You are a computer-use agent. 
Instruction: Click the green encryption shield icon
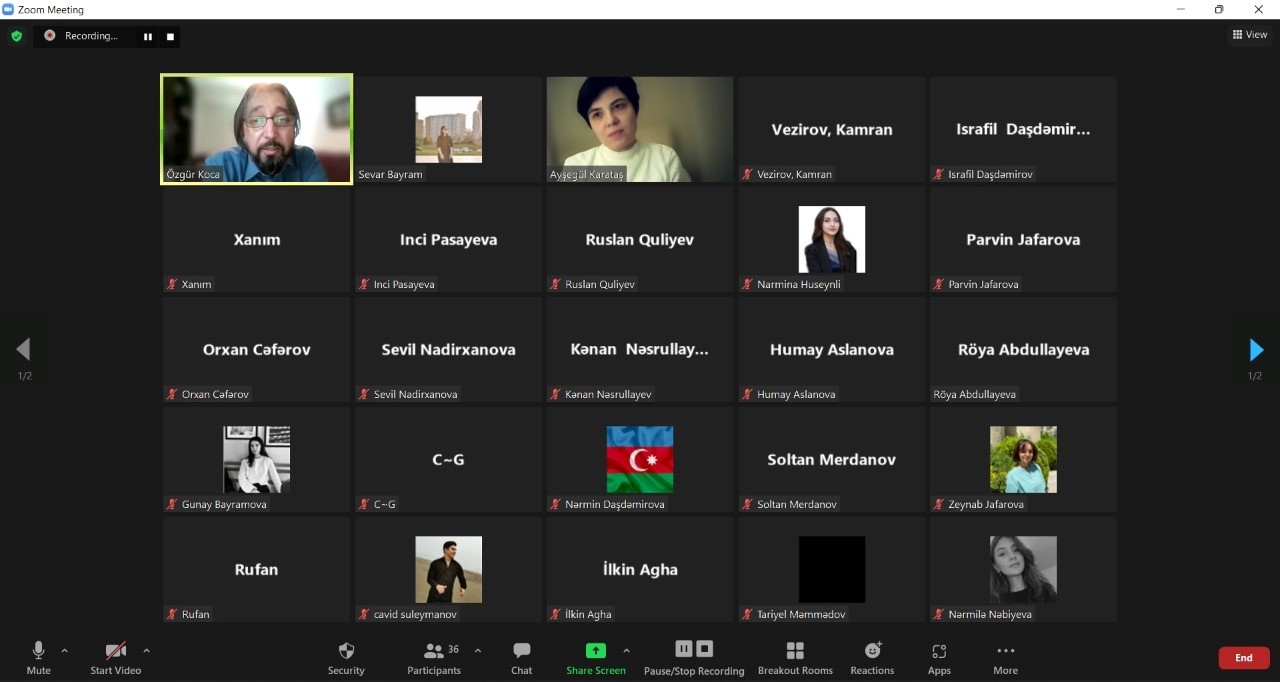16,36
